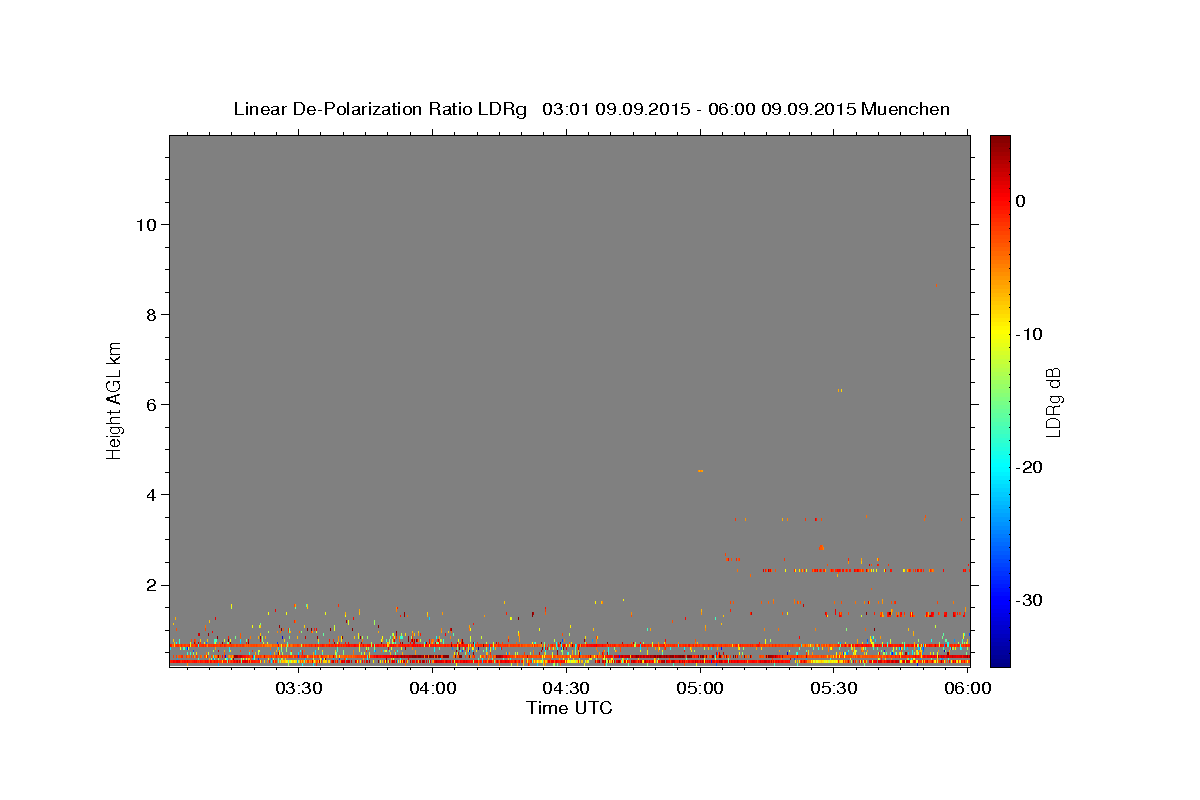The image size is (1200, 800).
Task: Click the colorbar value '0'
Action: 1021,201
